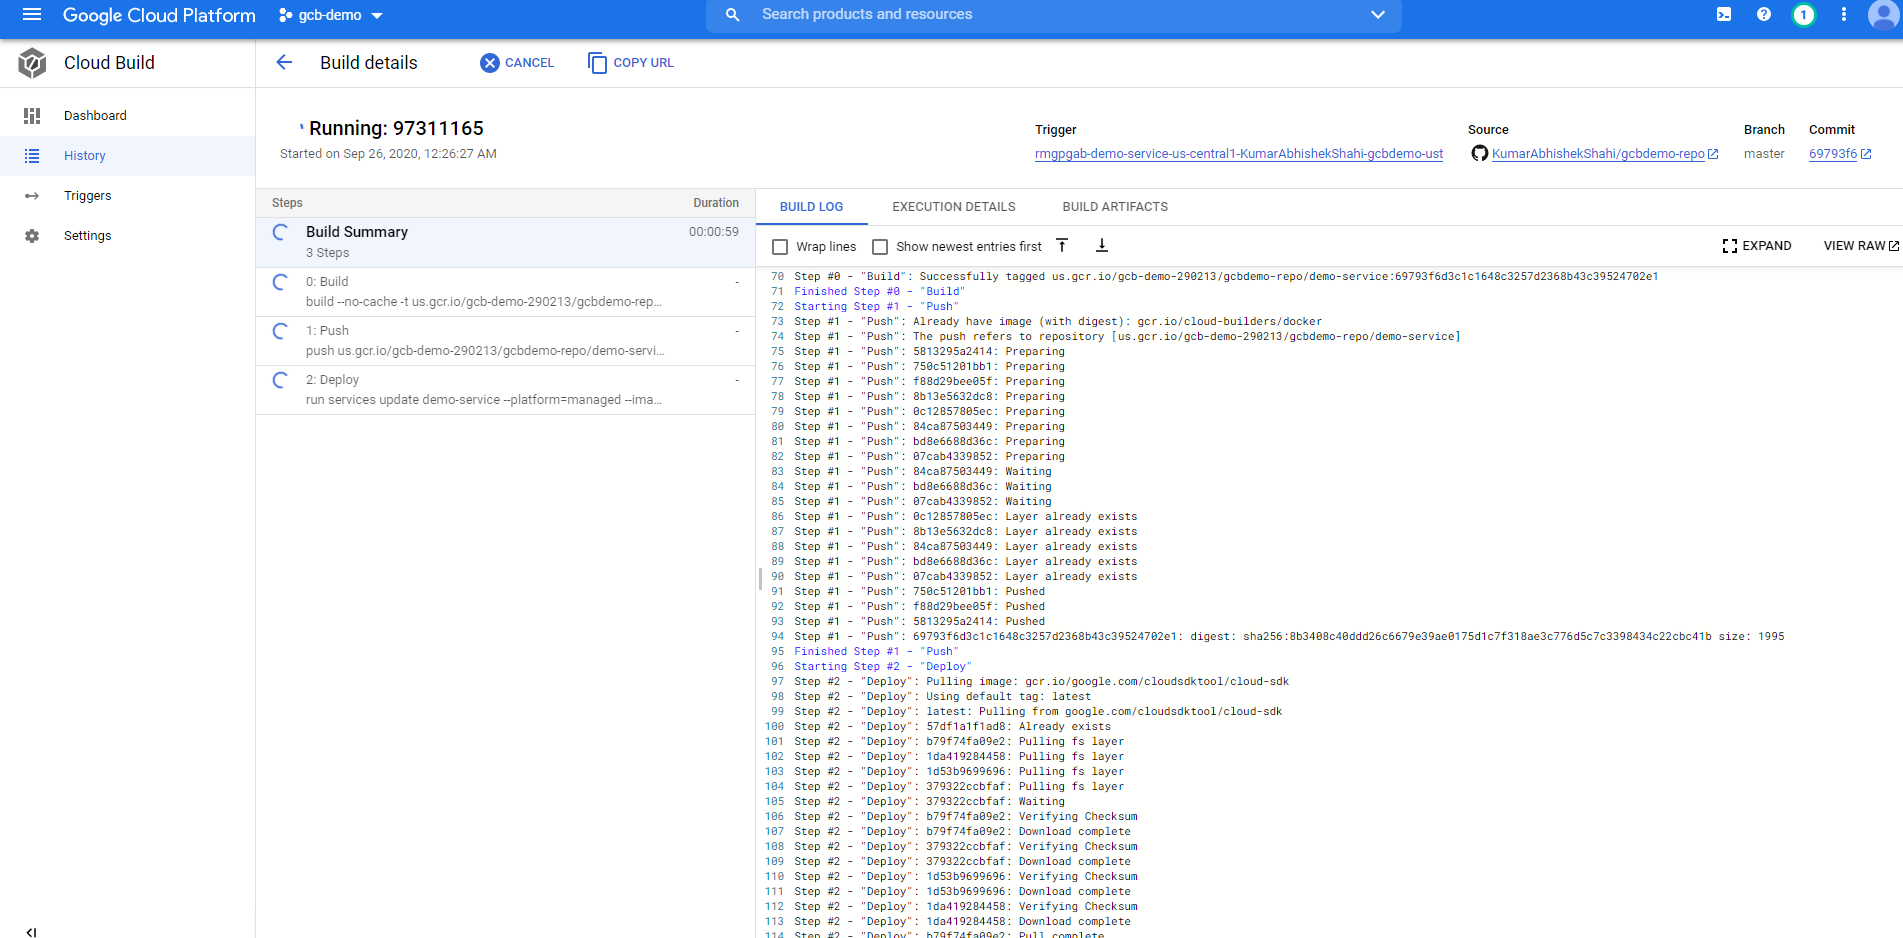Viewport: 1903px width, 938px height.
Task: Cancel the running build
Action: [x=516, y=62]
